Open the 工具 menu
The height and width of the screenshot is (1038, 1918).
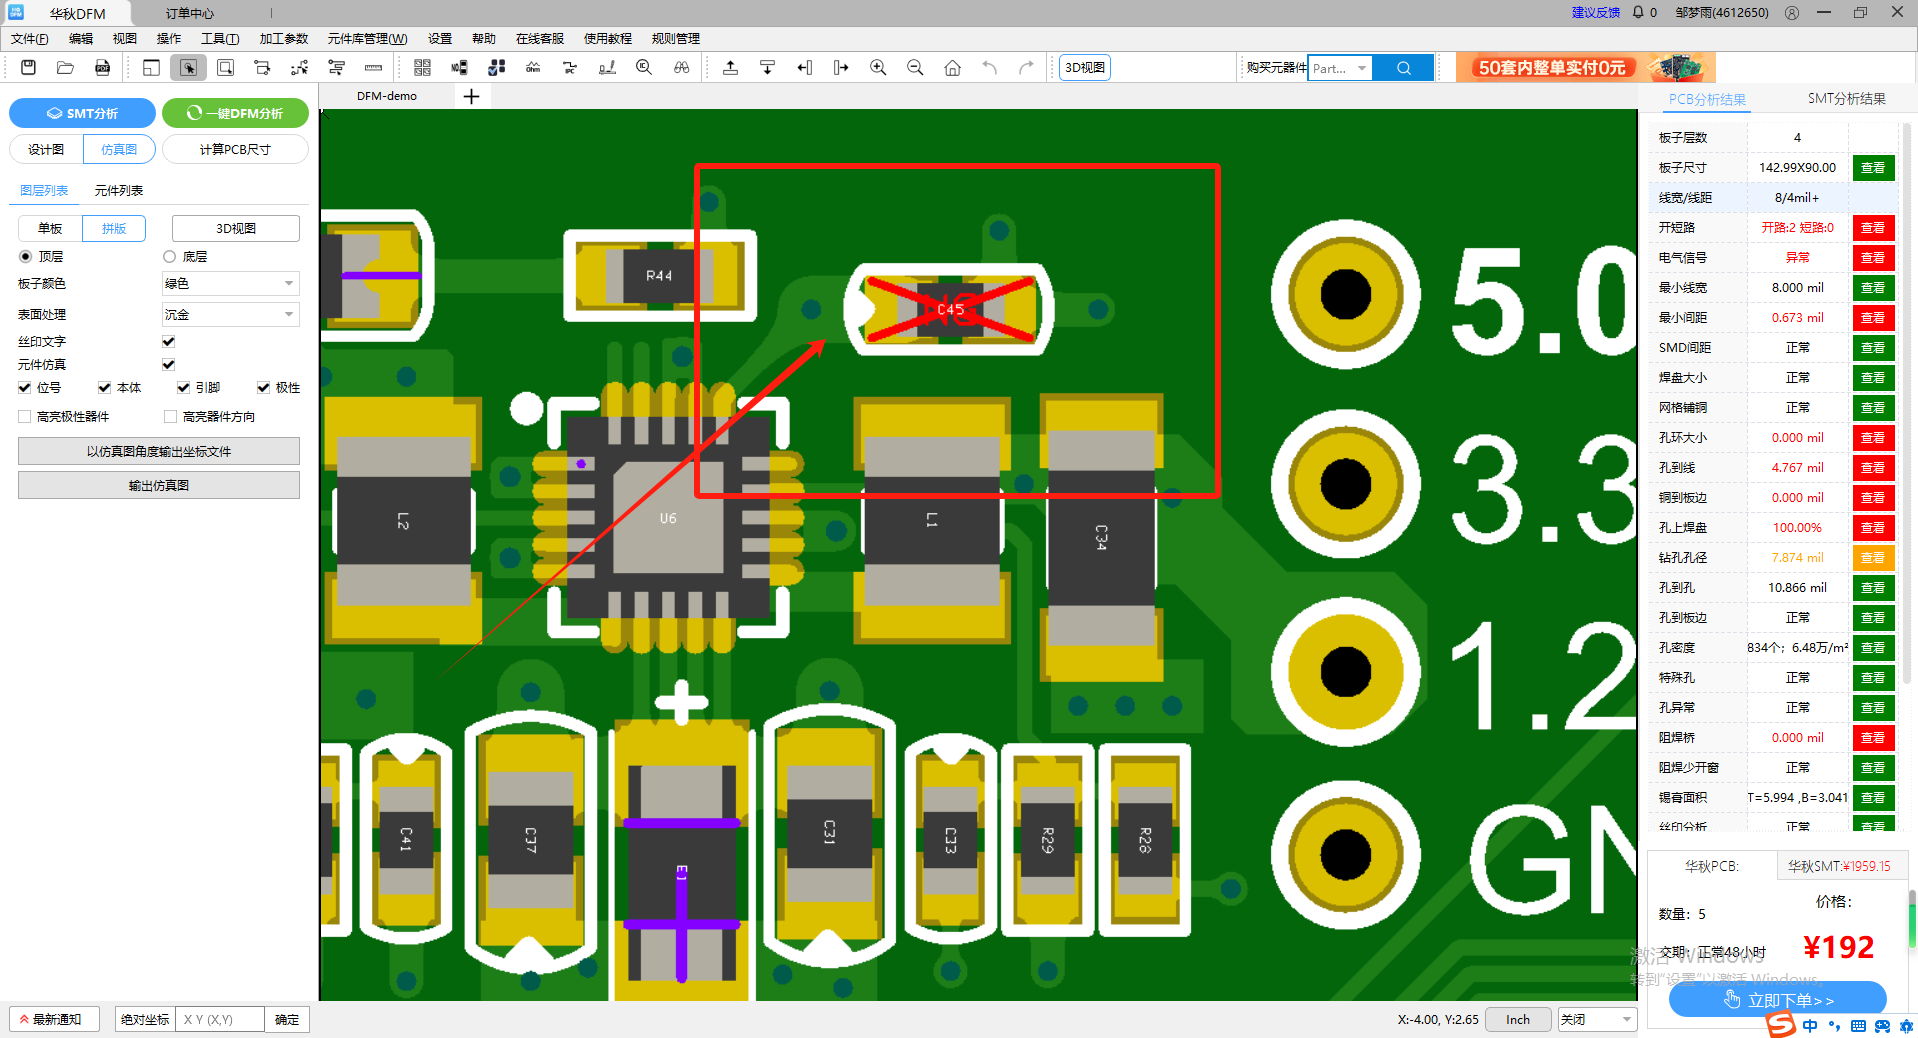(x=219, y=39)
